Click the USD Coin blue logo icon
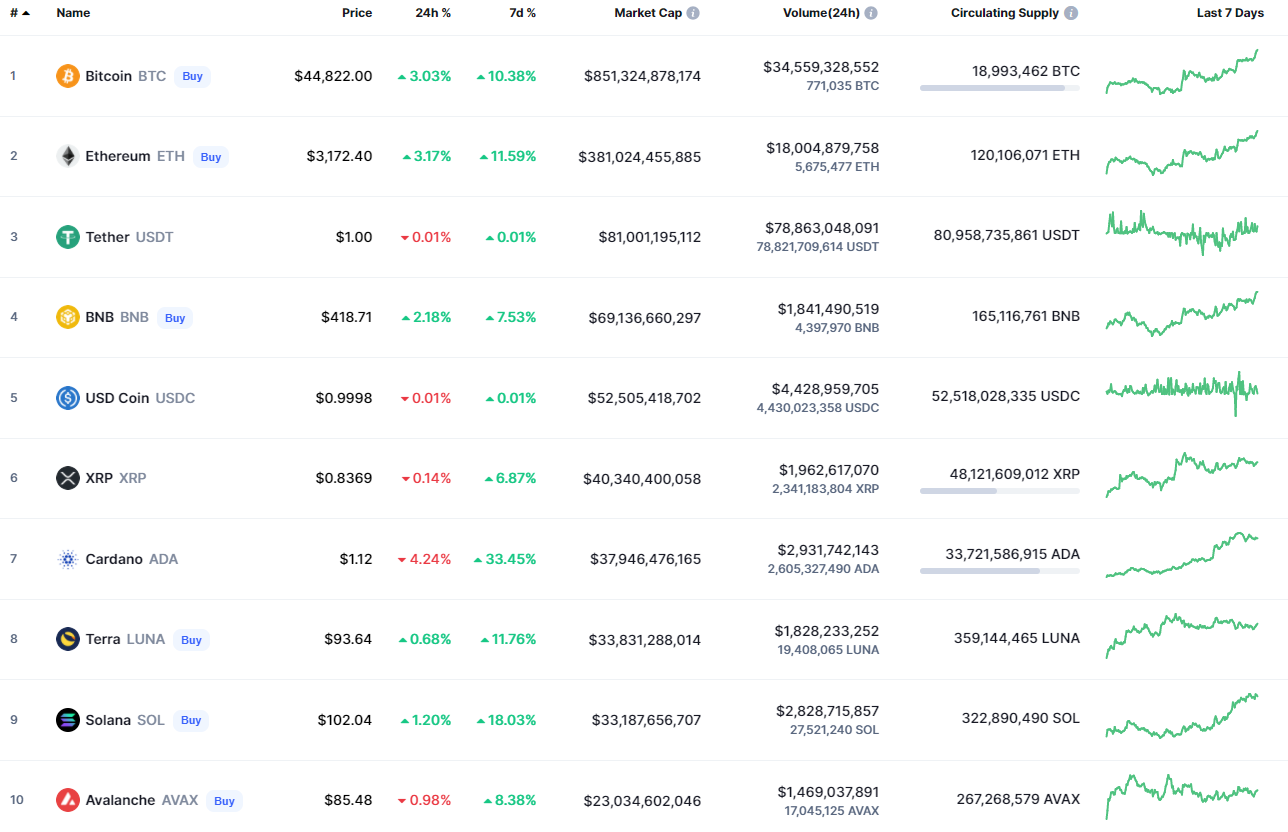This screenshot has width=1288, height=832. 68,398
